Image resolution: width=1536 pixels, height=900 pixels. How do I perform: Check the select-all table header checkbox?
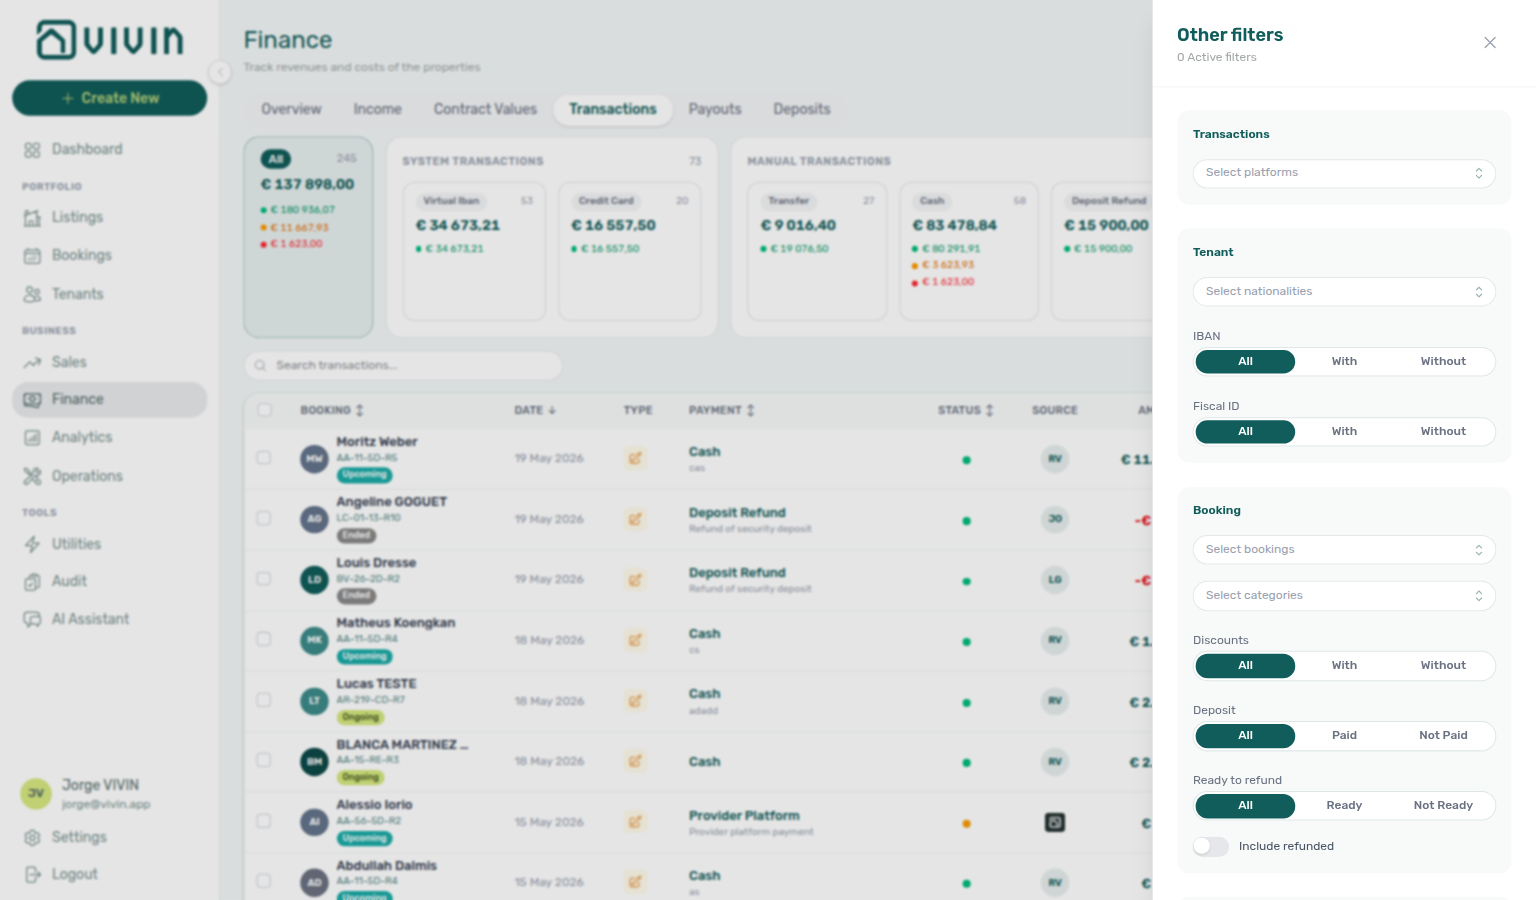coord(264,410)
